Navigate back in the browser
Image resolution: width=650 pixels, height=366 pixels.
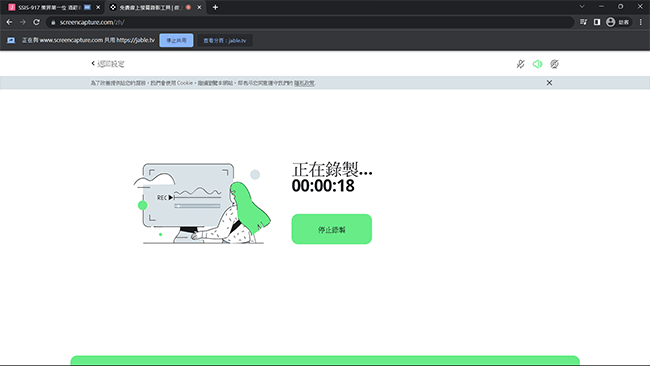click(9, 22)
